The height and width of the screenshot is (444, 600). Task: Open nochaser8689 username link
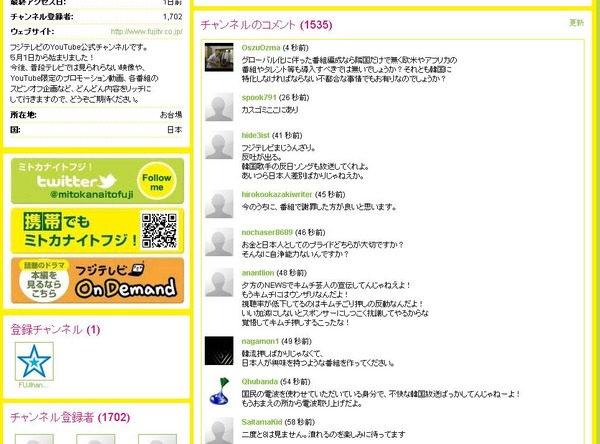267,232
